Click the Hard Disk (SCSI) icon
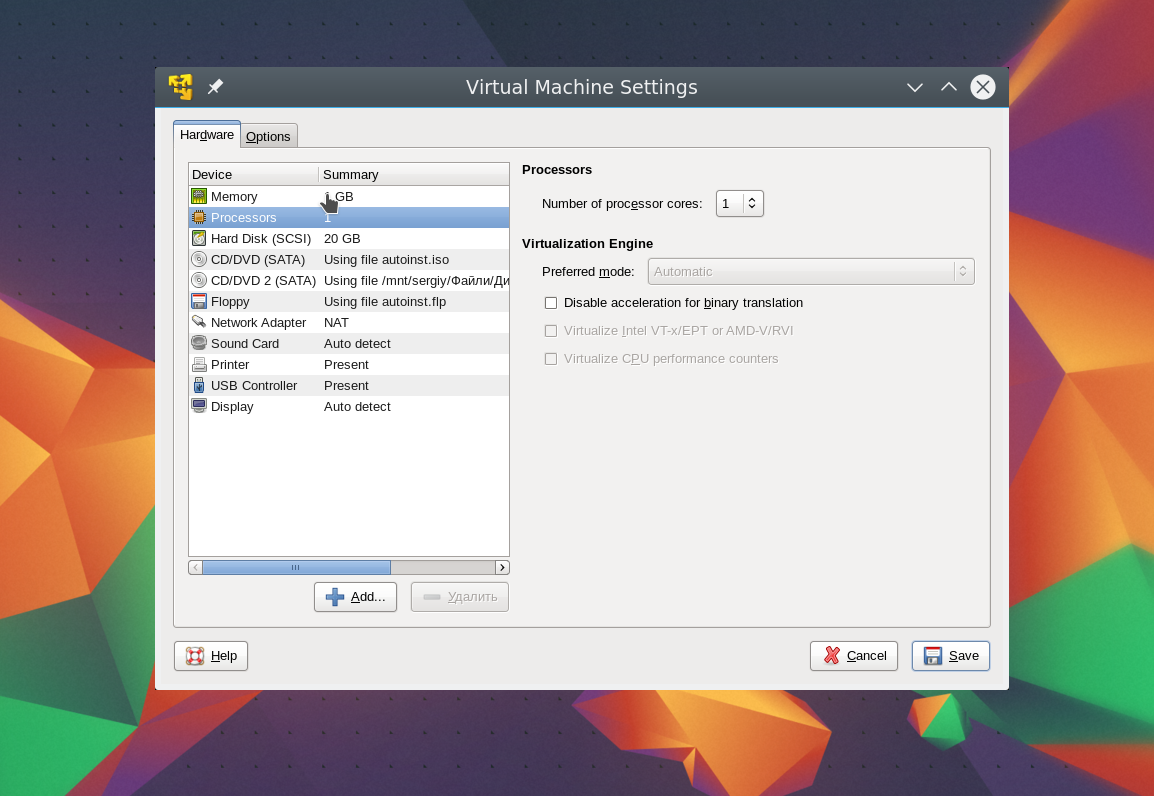1154x796 pixels. click(x=199, y=239)
